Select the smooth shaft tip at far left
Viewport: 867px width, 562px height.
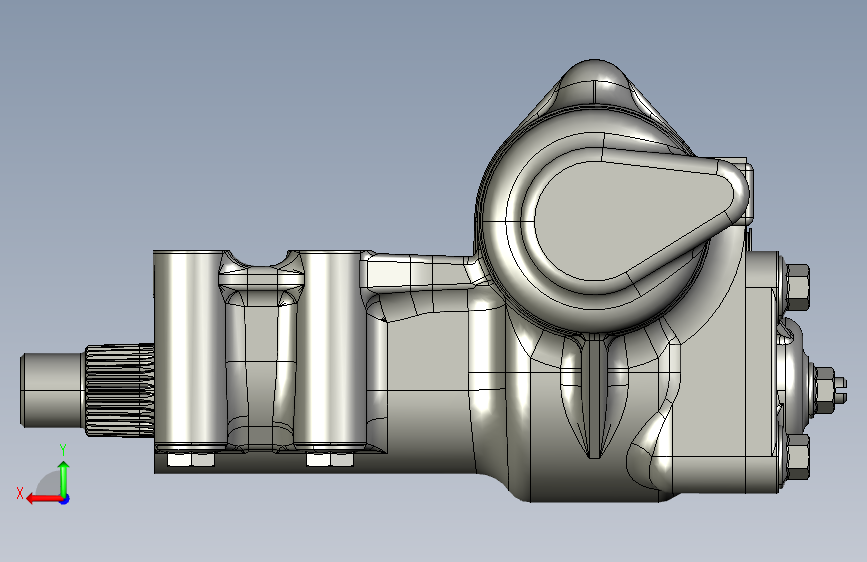53,390
